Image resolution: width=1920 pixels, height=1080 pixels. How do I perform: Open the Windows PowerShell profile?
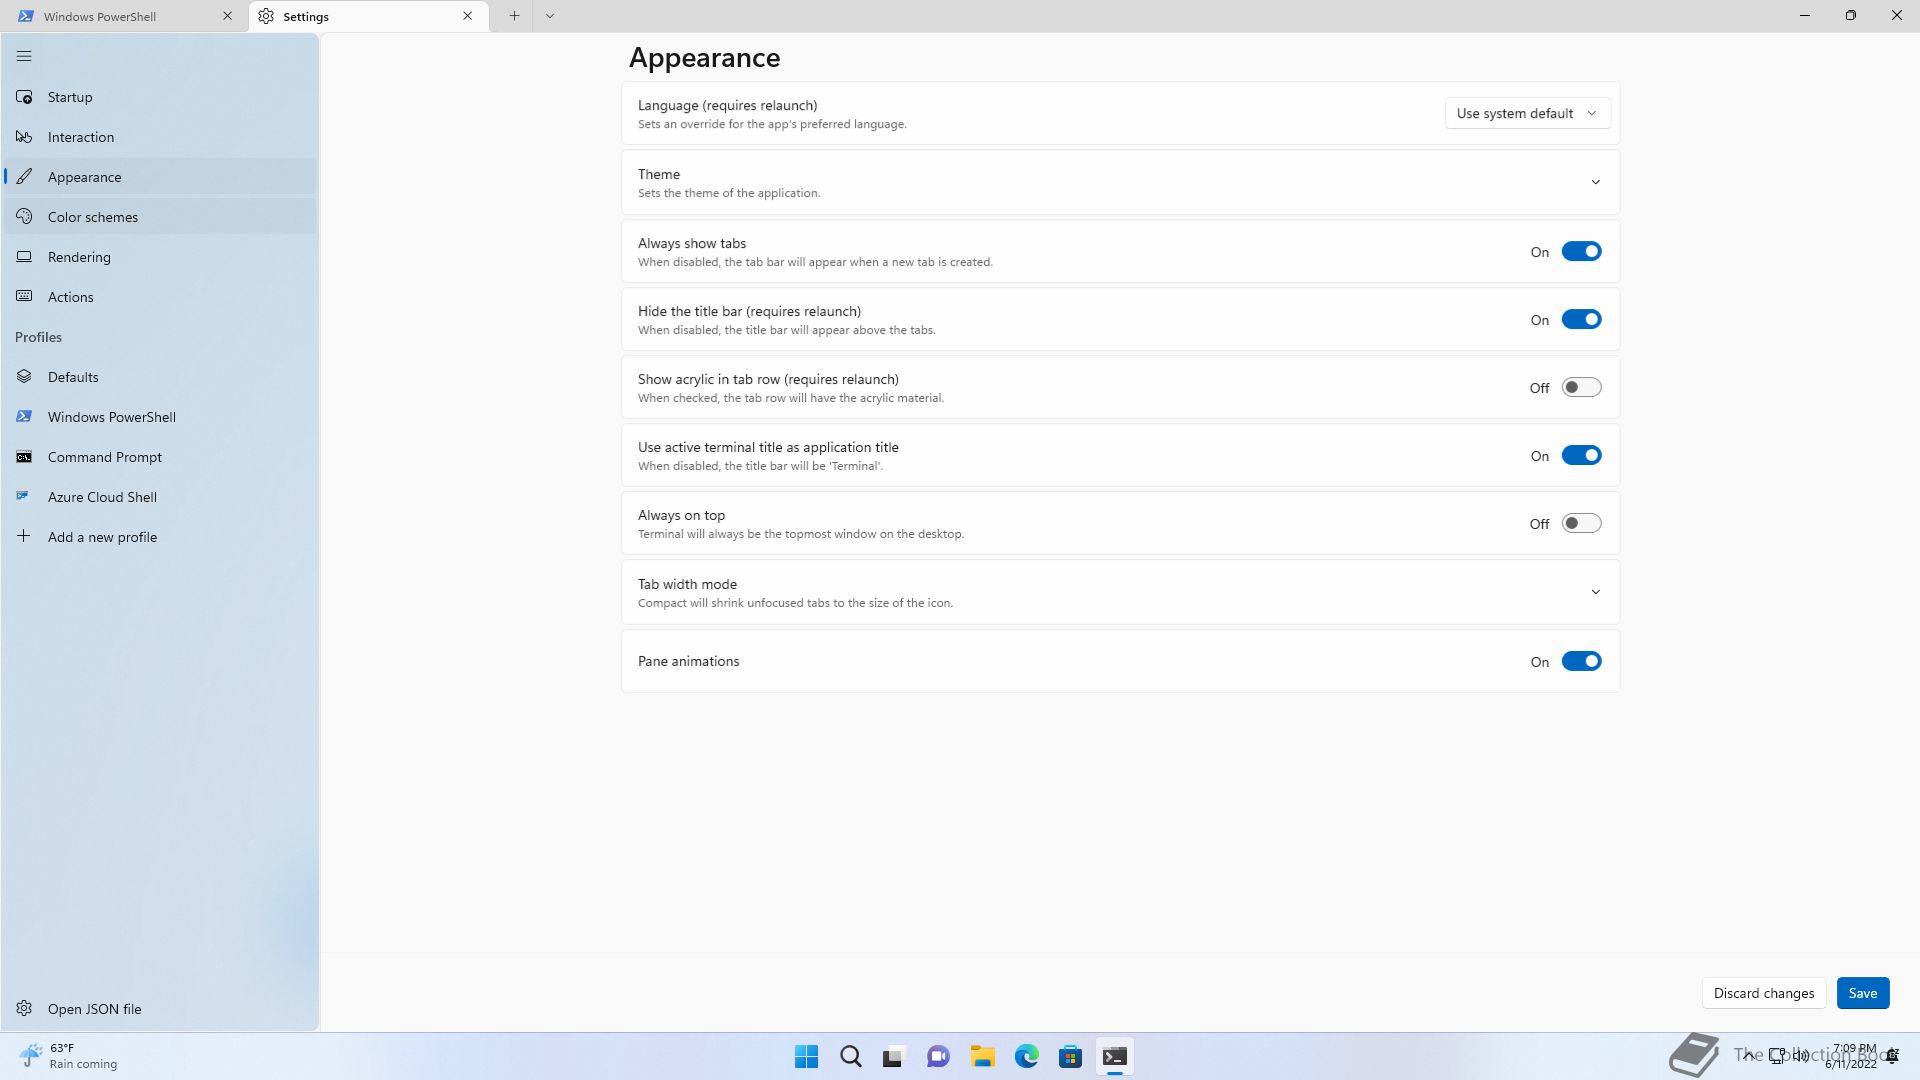(x=111, y=417)
